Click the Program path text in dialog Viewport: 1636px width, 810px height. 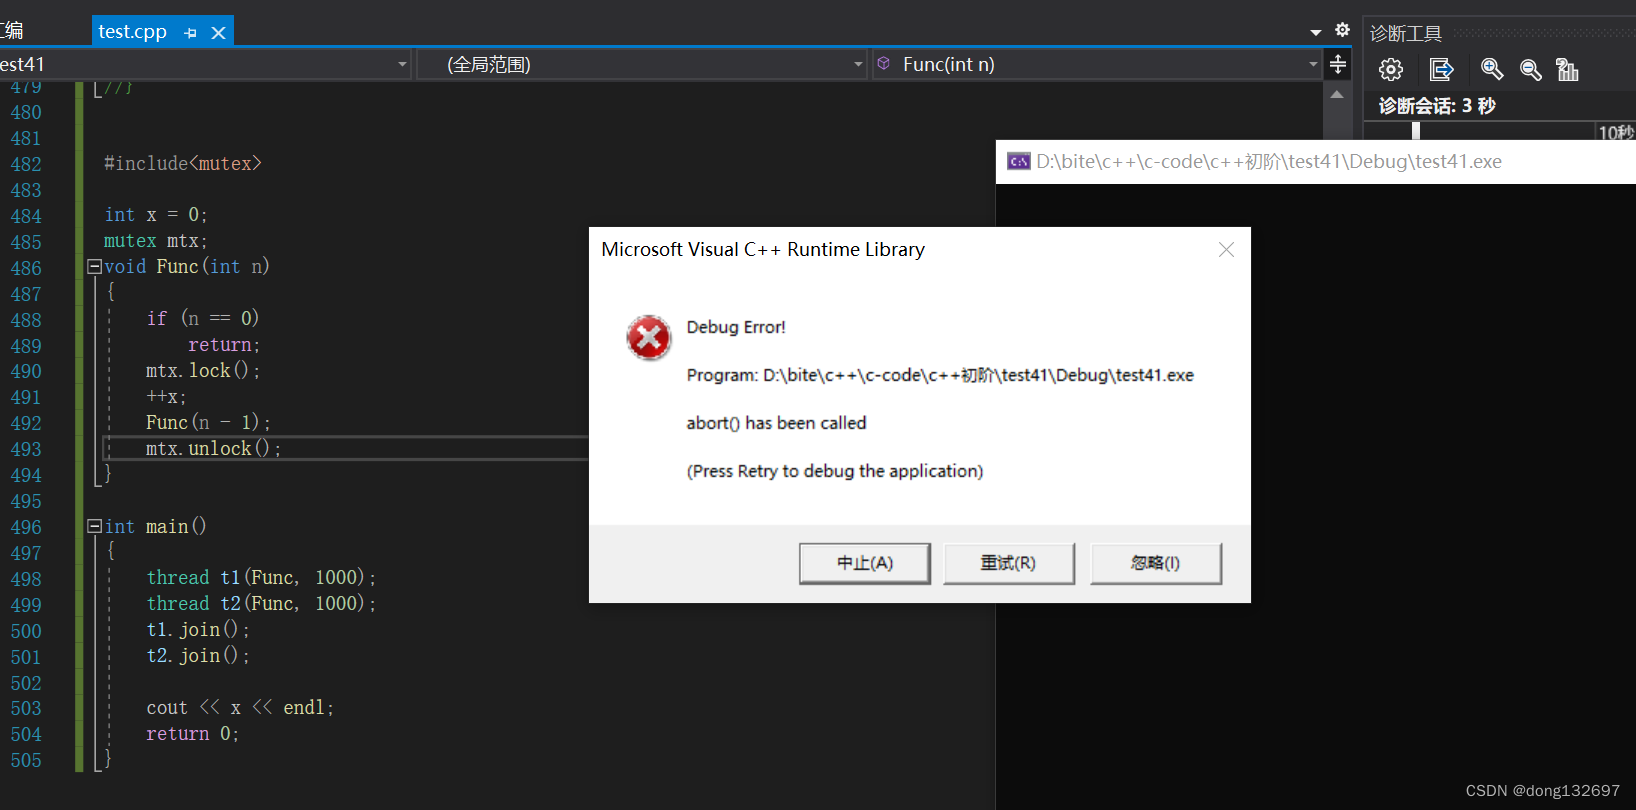[940, 375]
